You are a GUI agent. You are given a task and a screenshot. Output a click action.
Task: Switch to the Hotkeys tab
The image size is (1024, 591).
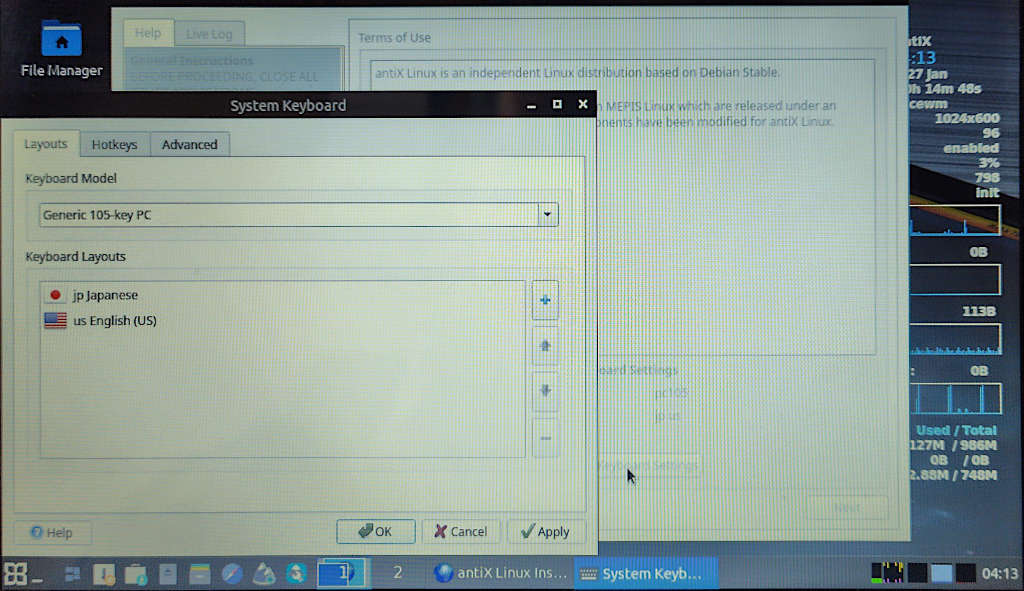click(114, 144)
